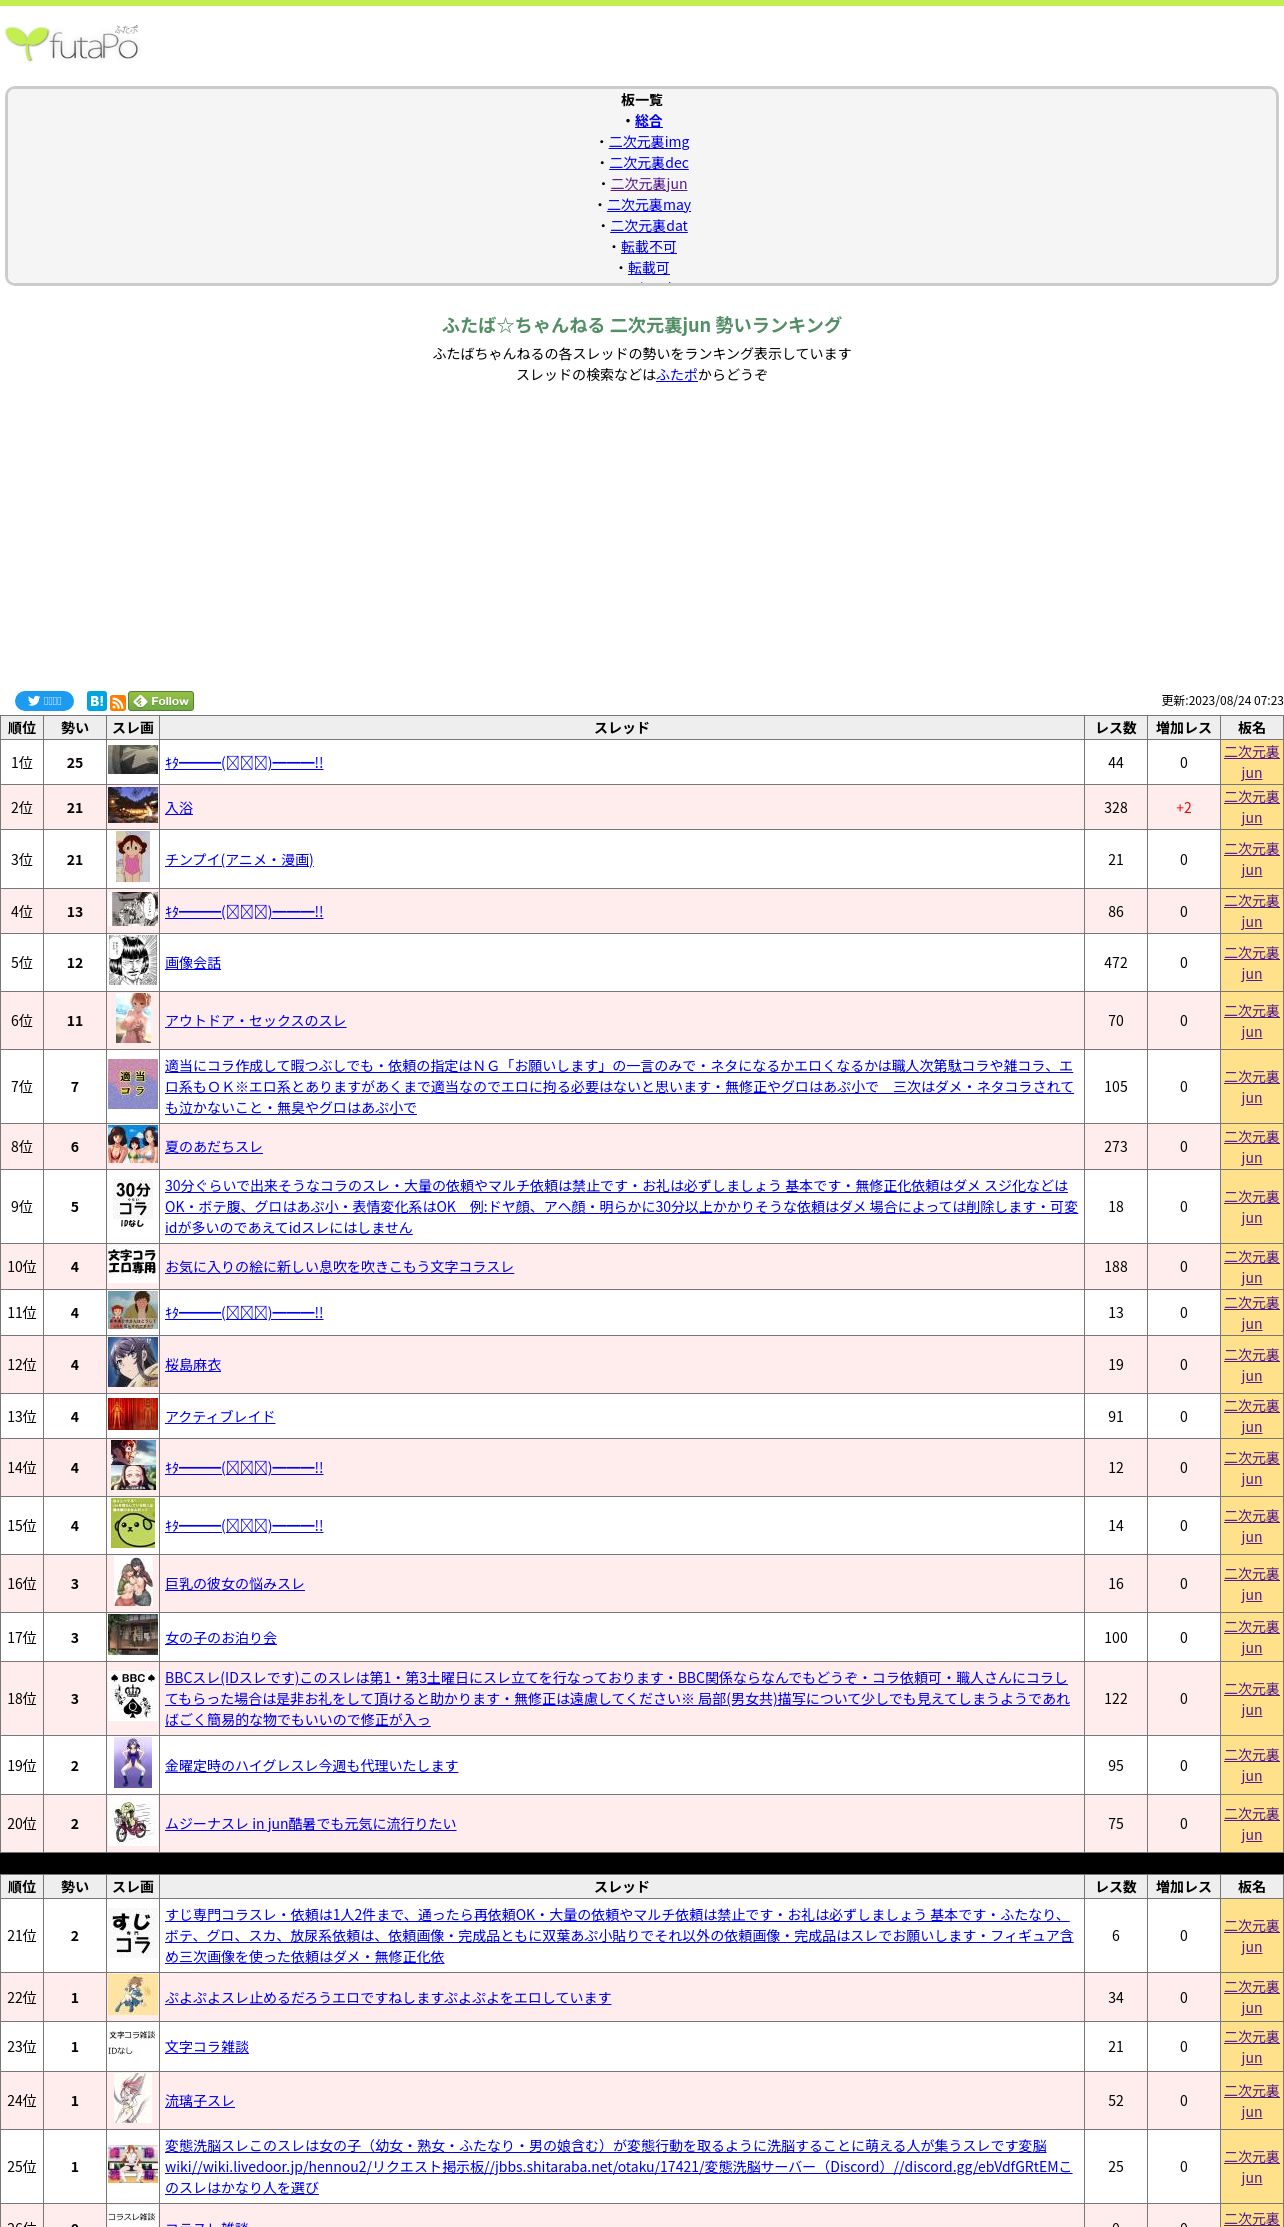Open the ぷよぷよスレ thread link
The width and height of the screenshot is (1284, 2227).
pos(388,1998)
